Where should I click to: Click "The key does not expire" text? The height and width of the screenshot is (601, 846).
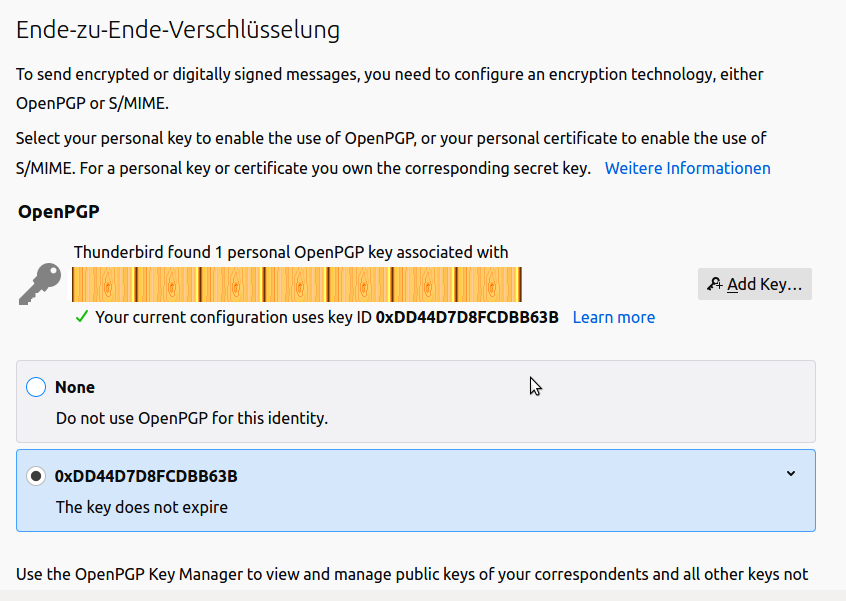click(142, 507)
